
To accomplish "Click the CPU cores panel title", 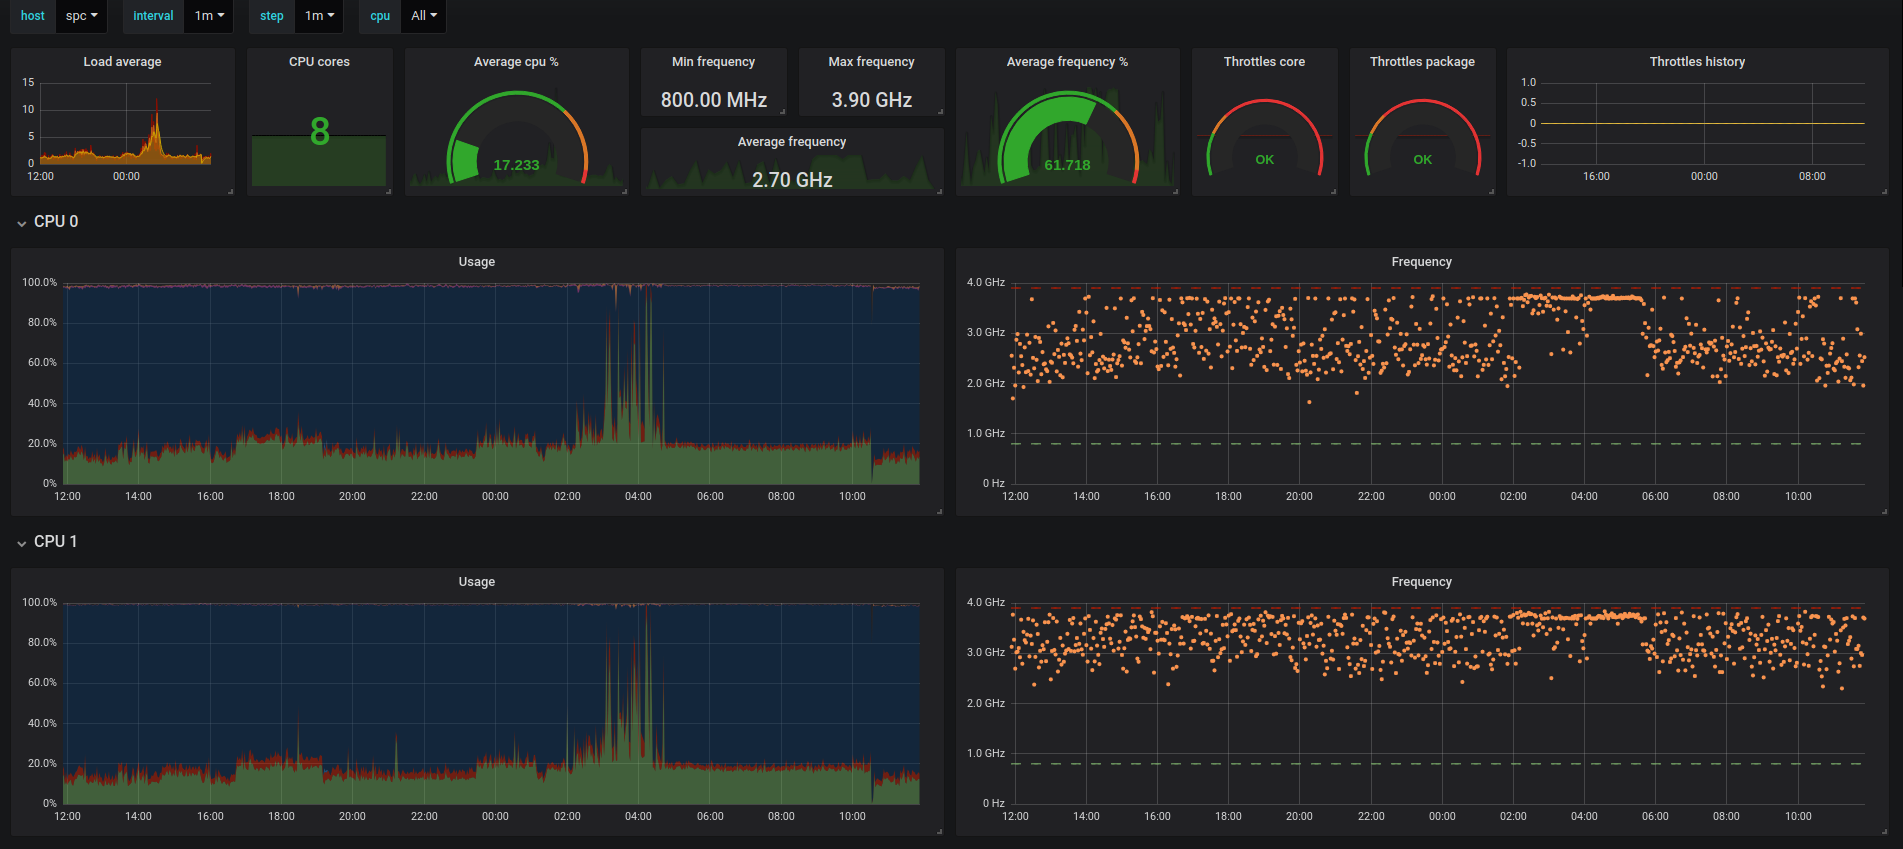I will pyautogui.click(x=319, y=62).
